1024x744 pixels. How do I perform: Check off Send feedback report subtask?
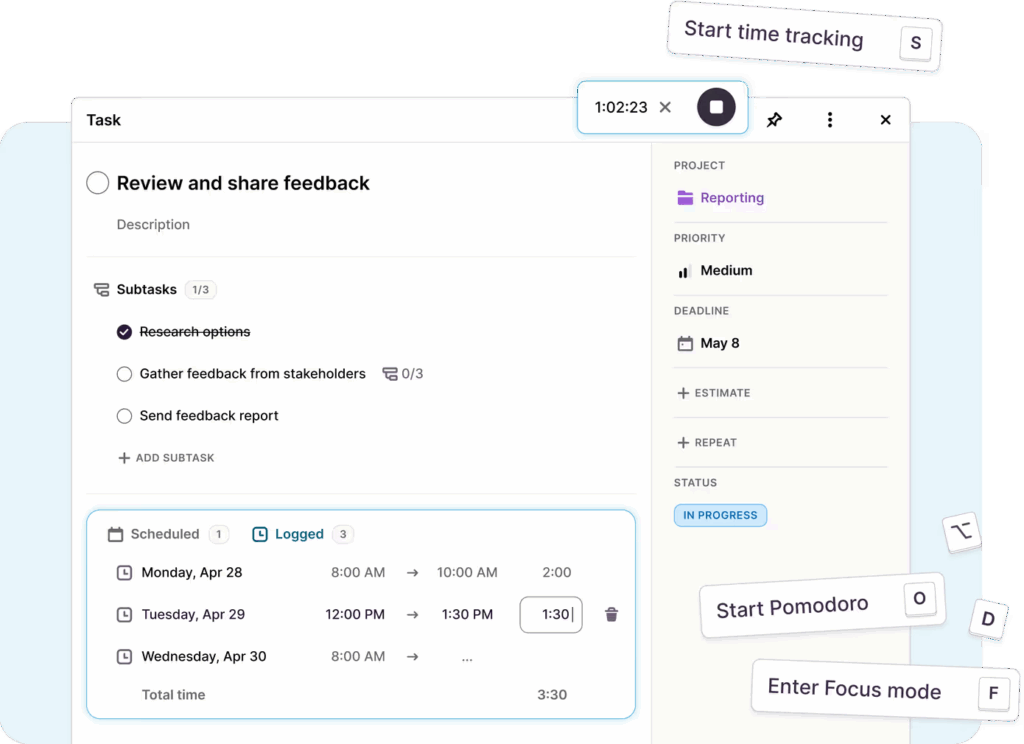point(124,416)
